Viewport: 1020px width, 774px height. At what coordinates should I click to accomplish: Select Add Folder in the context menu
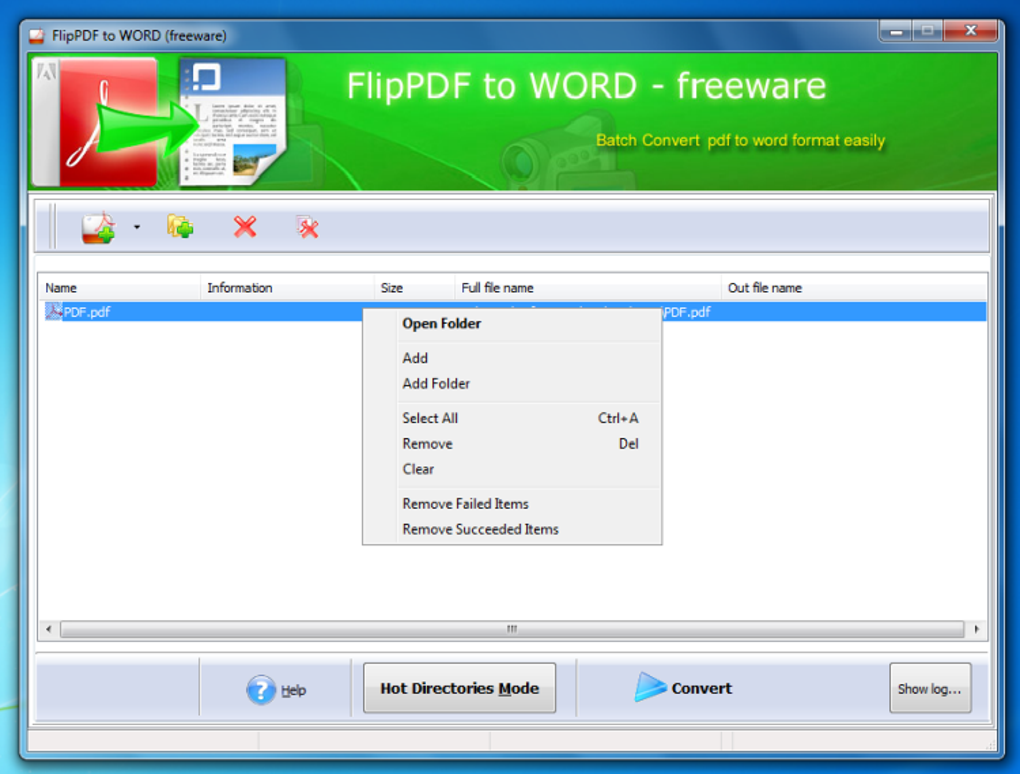pos(511,384)
